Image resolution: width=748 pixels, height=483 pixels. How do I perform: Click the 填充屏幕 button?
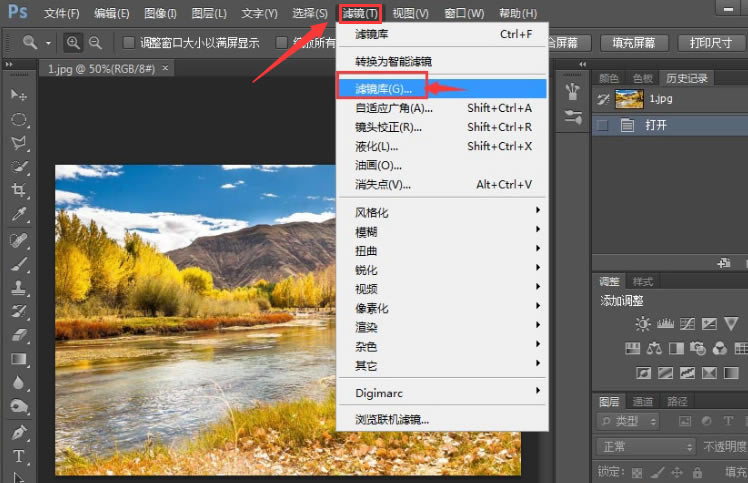pos(634,43)
